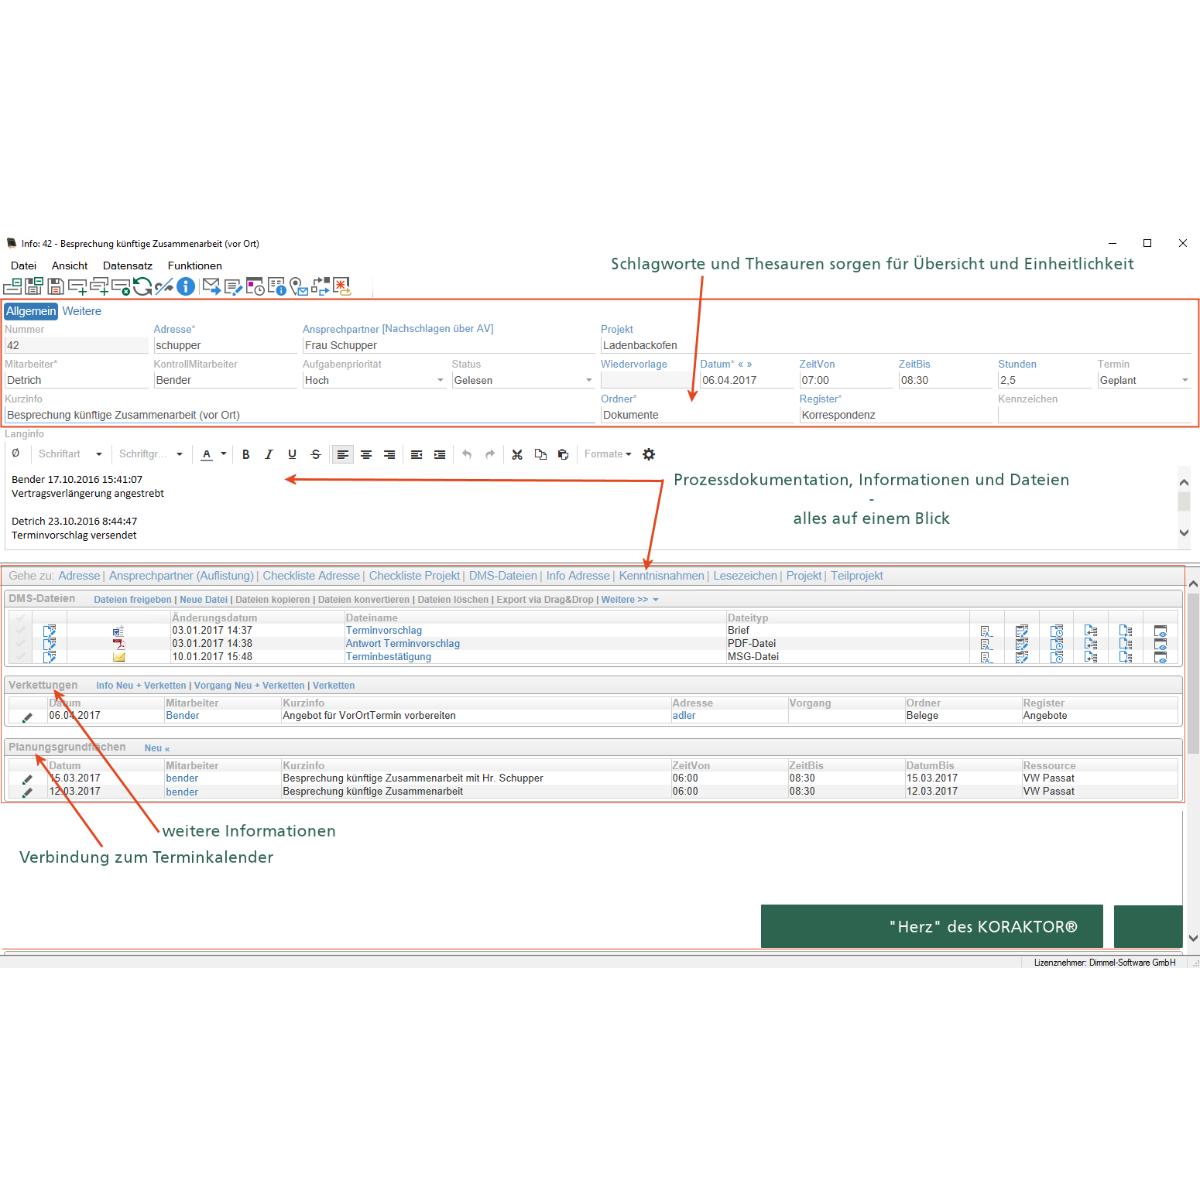Open the Formate dropdown

click(608, 454)
